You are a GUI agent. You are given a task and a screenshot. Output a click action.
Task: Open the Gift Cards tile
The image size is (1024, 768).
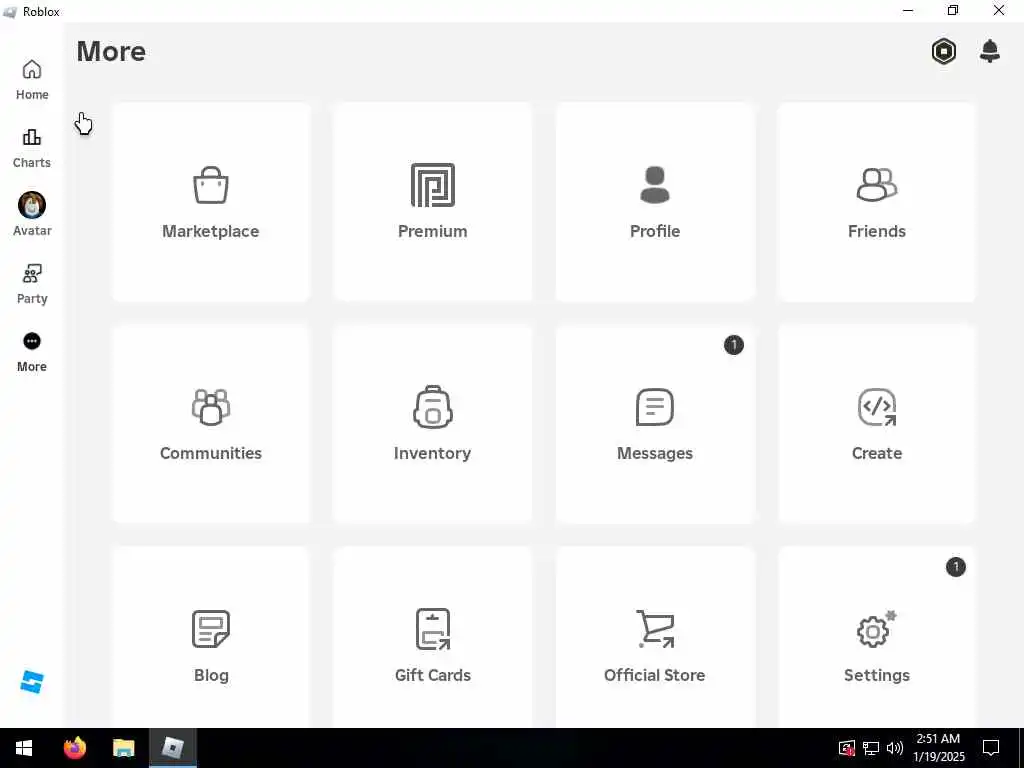432,637
